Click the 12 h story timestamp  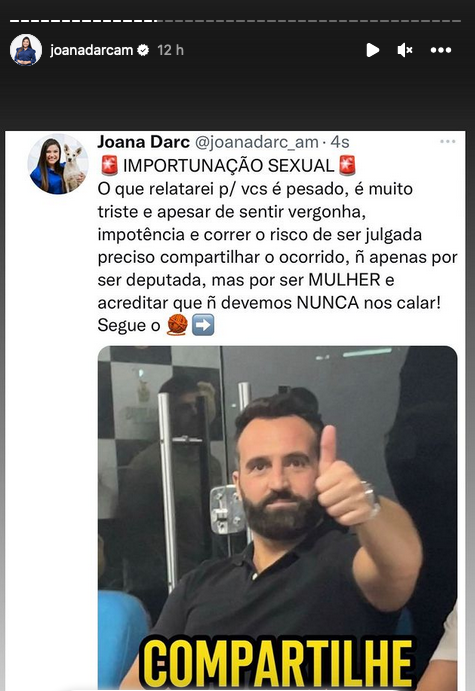(170, 50)
